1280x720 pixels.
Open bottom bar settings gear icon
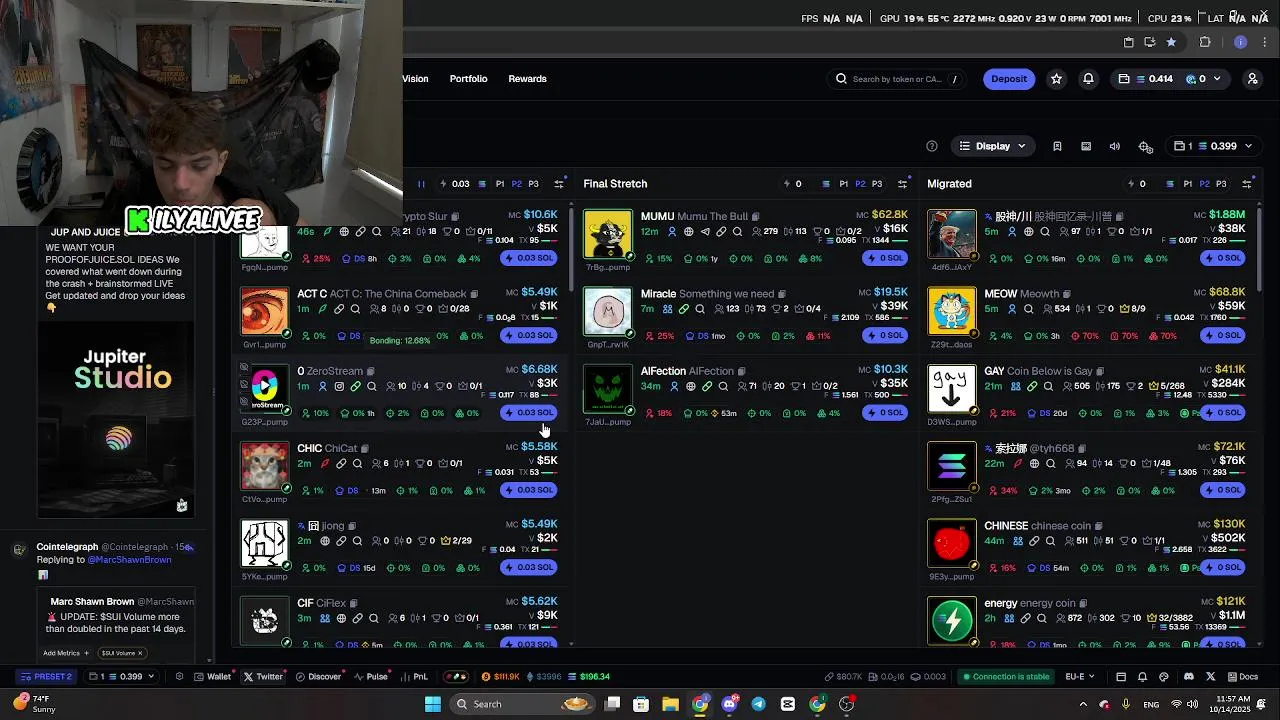click(179, 676)
